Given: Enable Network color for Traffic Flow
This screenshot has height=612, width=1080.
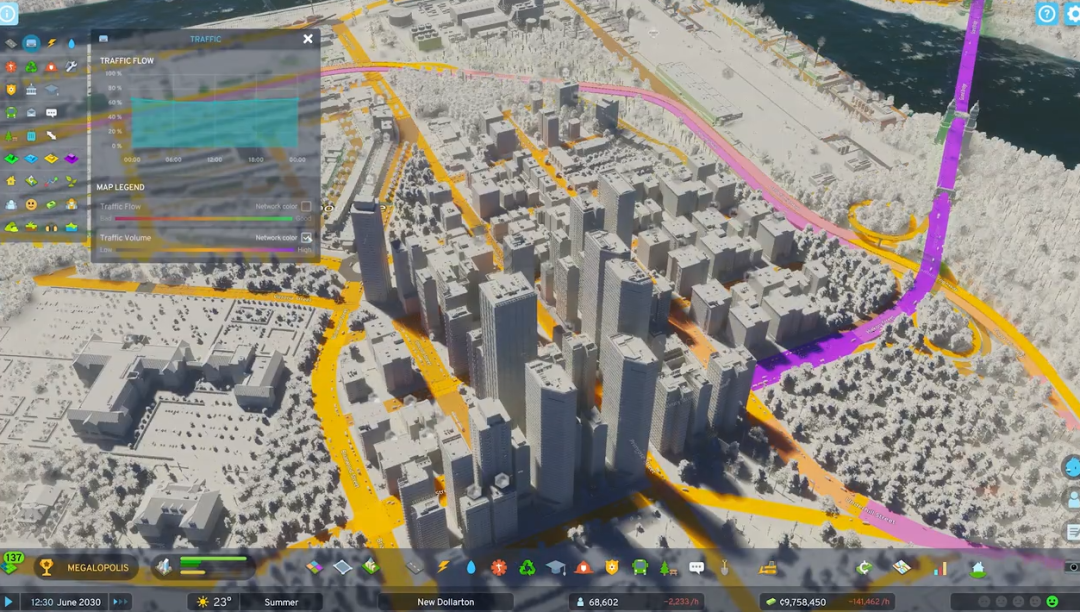Looking at the screenshot, I should [x=307, y=206].
